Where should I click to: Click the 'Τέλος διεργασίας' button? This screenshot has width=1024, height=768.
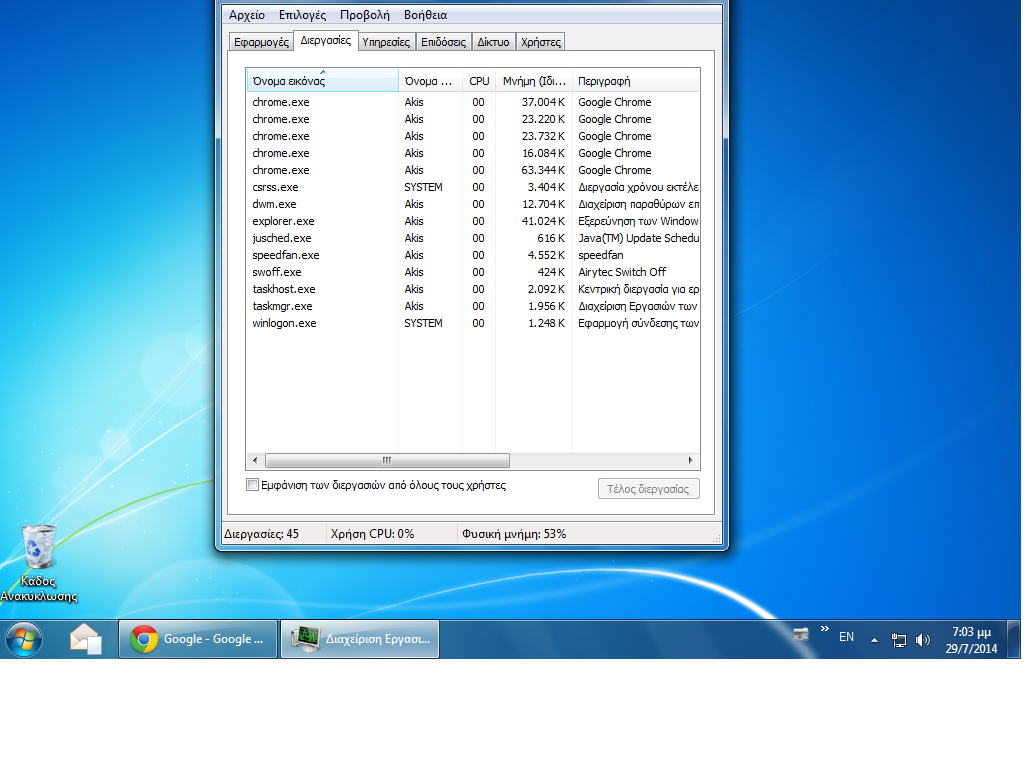(x=648, y=488)
